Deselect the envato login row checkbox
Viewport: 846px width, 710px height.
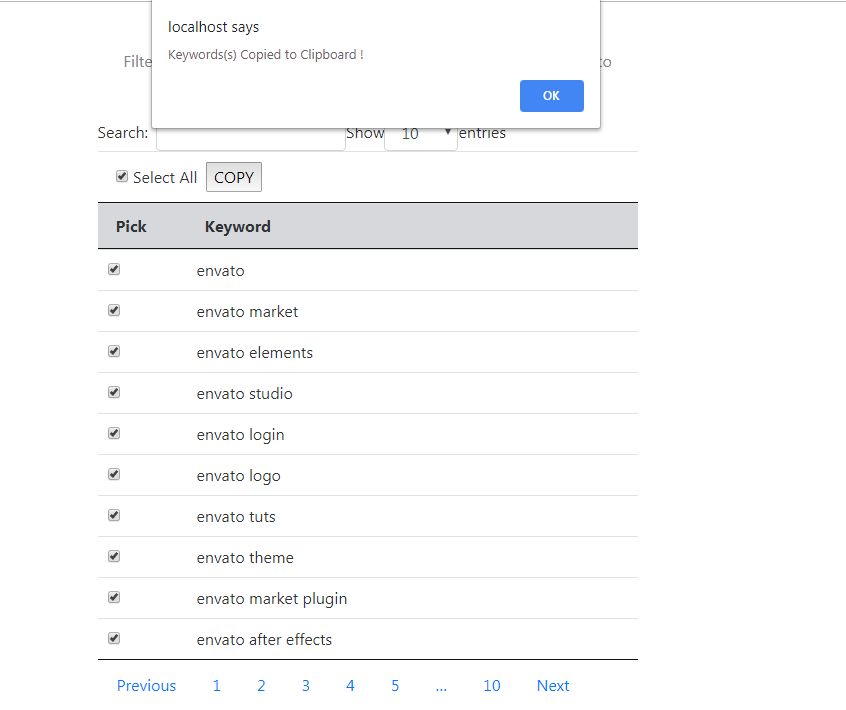pyautogui.click(x=114, y=434)
